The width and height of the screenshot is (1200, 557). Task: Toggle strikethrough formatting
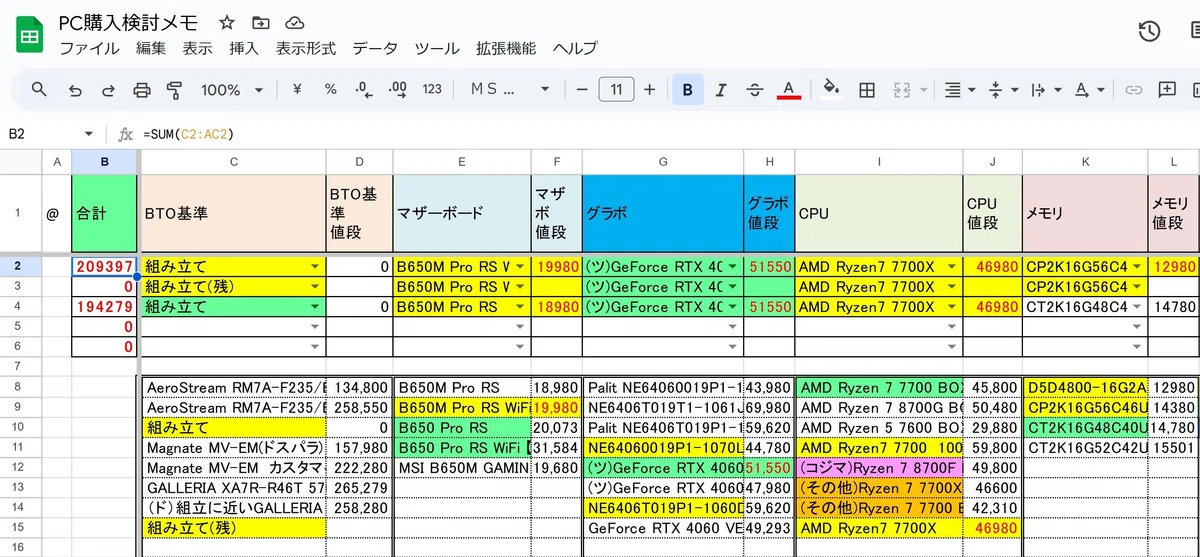pyautogui.click(x=755, y=90)
